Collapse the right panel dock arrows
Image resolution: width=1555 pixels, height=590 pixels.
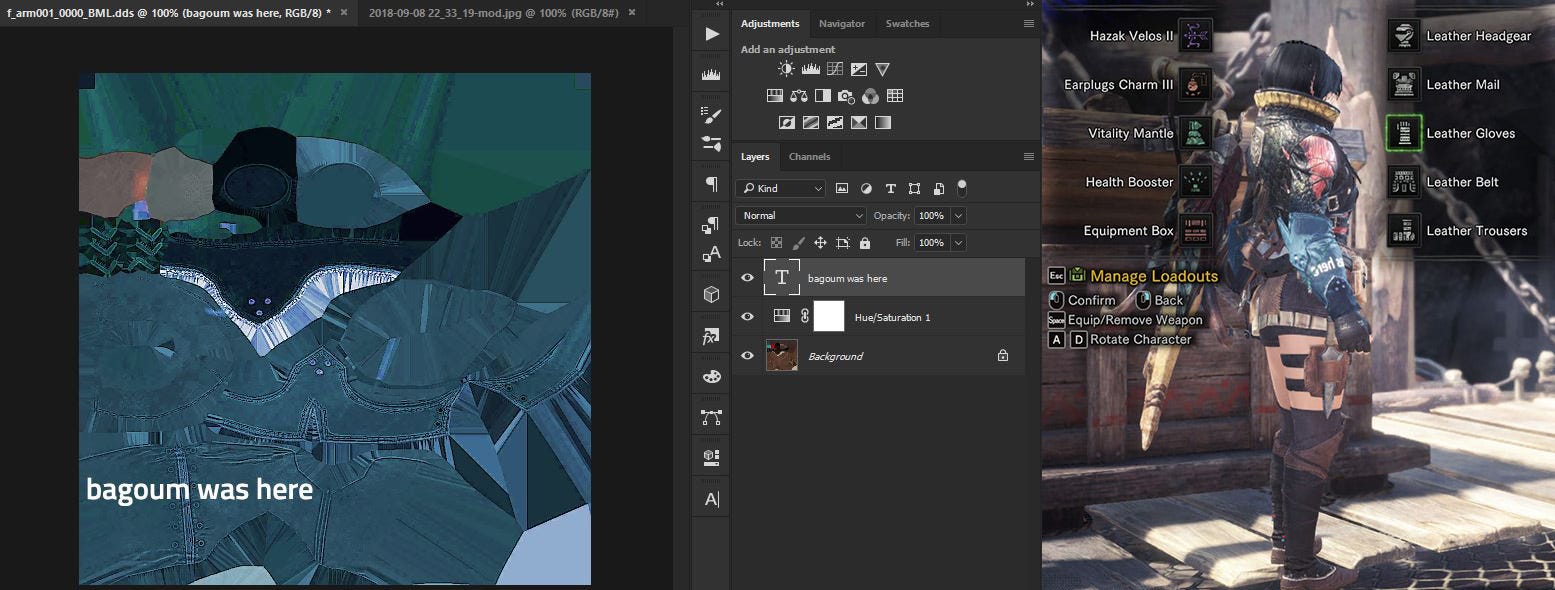(1030, 4)
